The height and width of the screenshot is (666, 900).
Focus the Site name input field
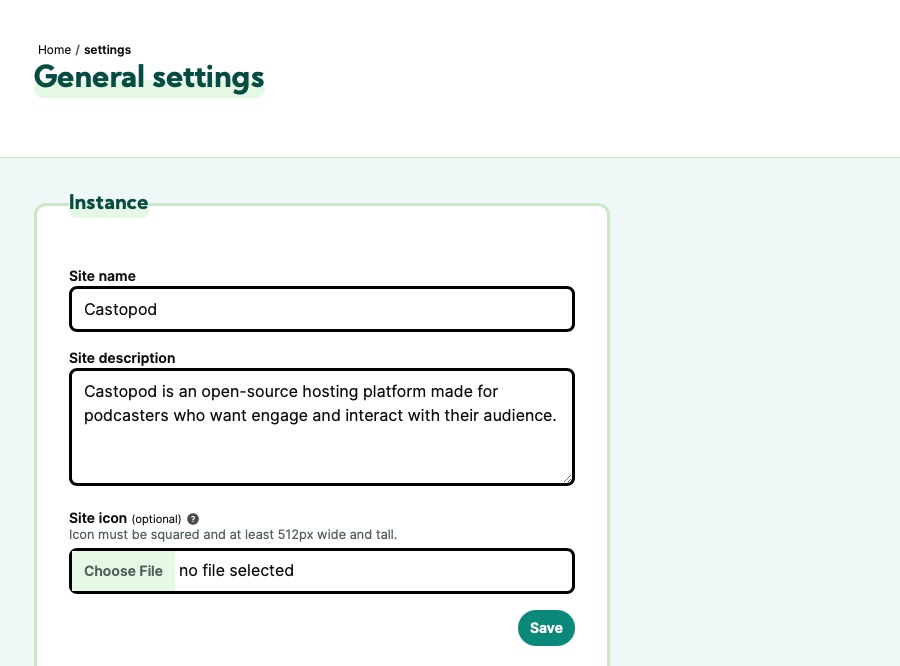click(x=322, y=309)
